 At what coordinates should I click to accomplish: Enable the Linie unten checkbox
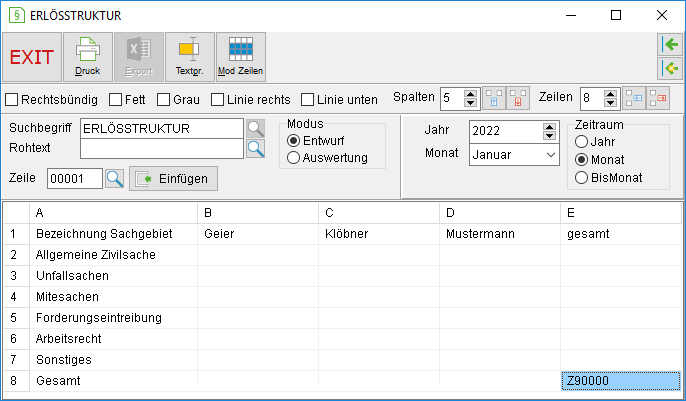308,100
